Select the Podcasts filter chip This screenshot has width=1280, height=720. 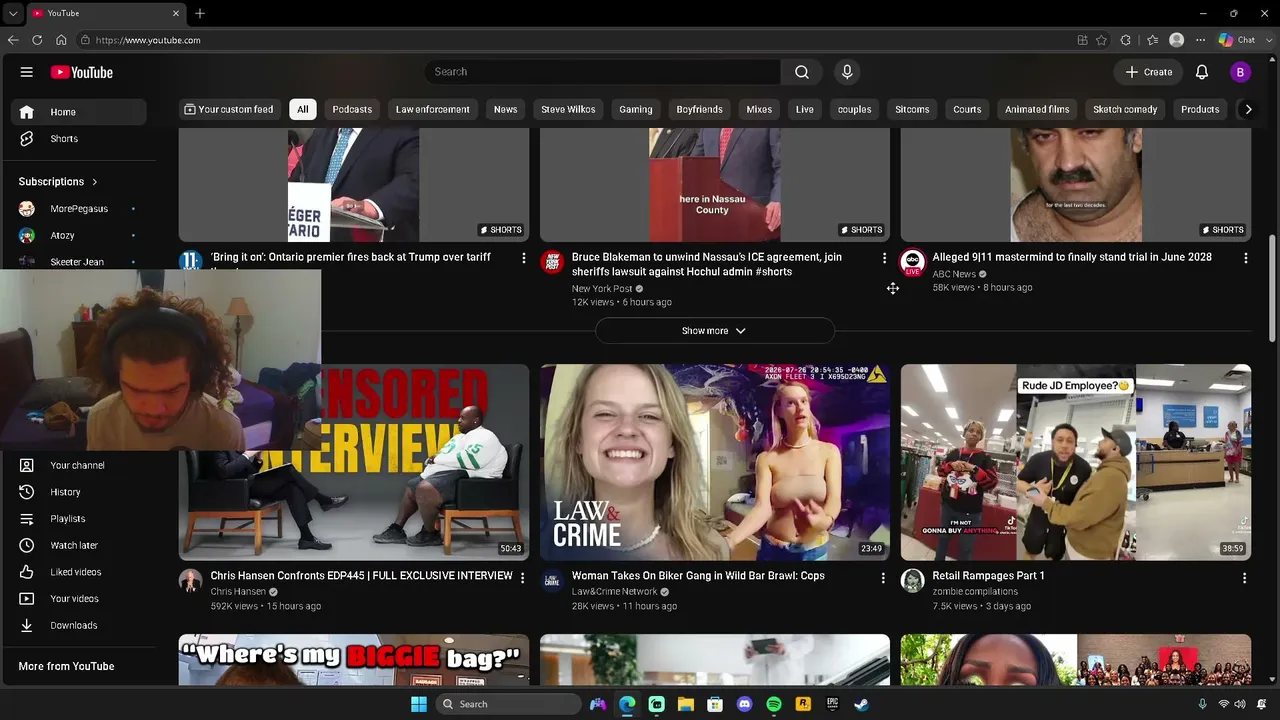coord(352,109)
